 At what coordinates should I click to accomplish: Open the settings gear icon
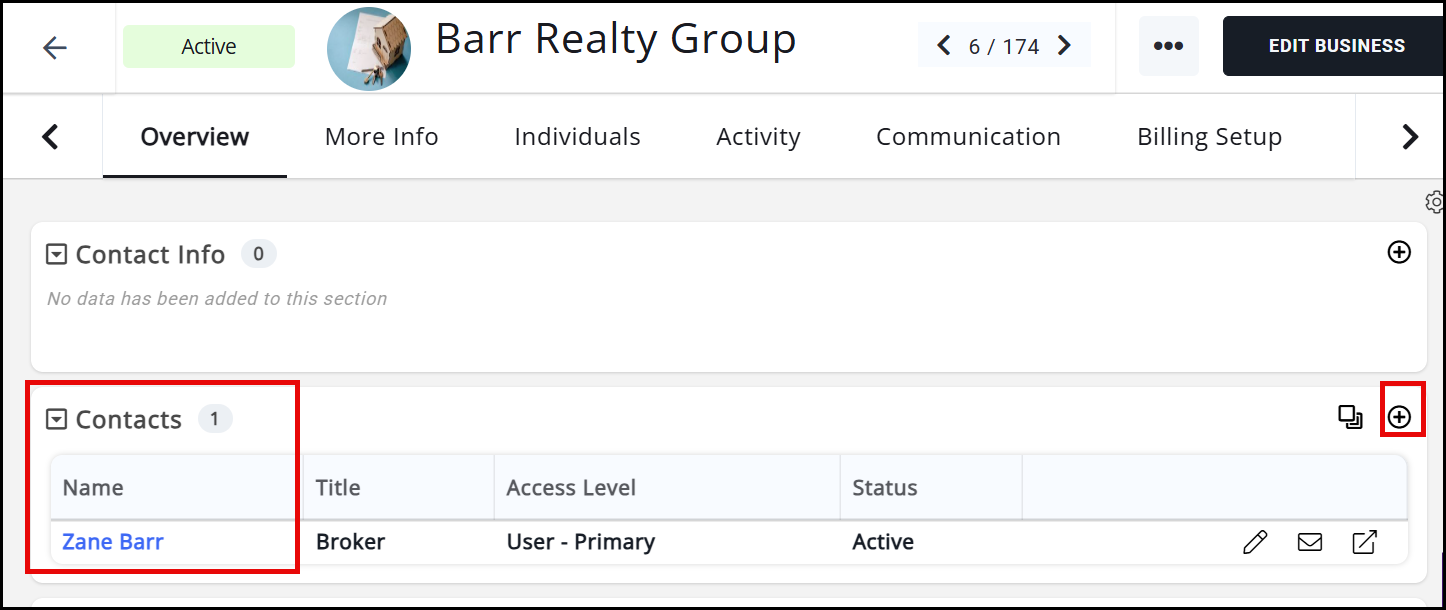pyautogui.click(x=1435, y=202)
